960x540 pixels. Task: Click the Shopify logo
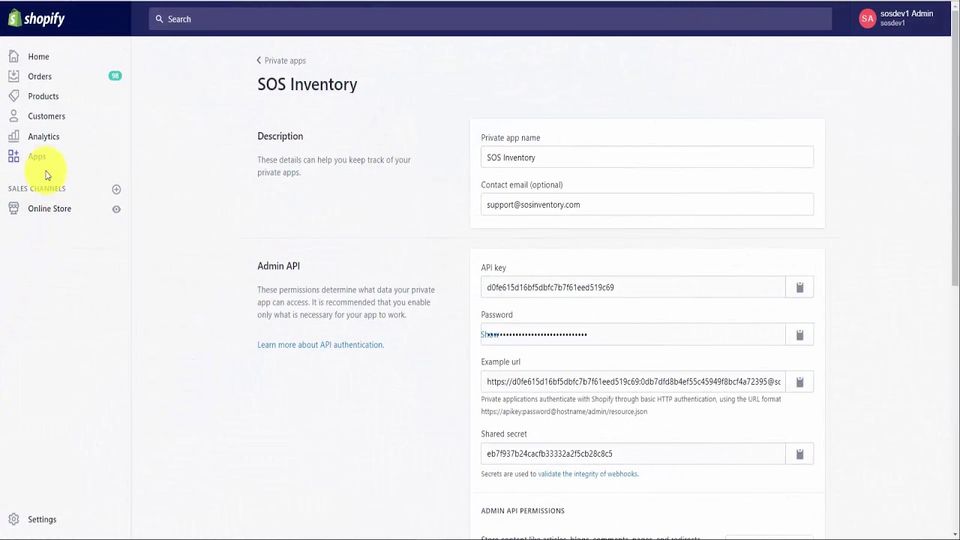[36, 18]
